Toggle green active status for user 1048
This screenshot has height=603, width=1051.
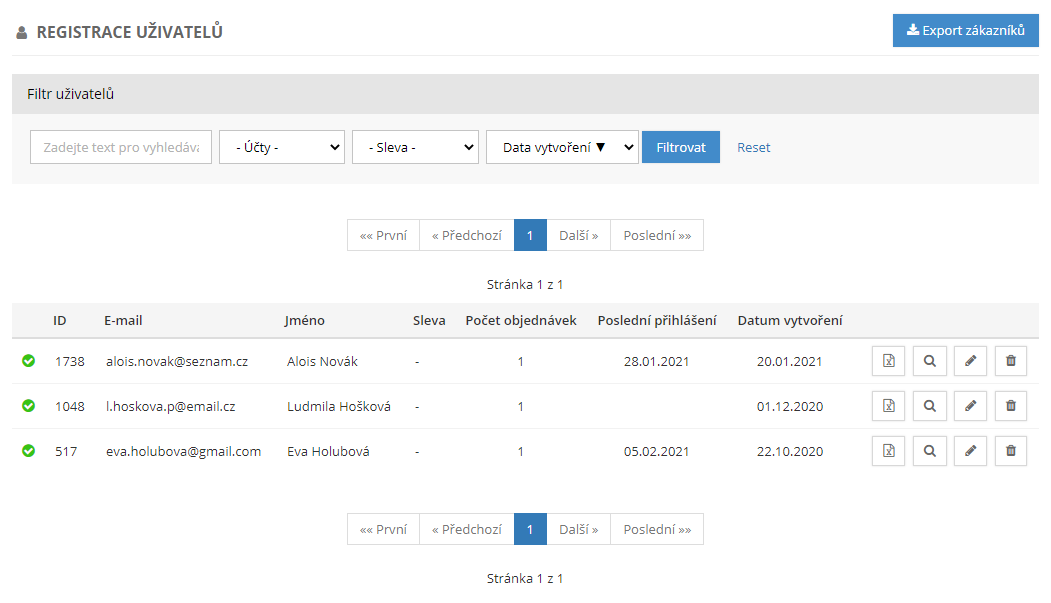click(x=28, y=406)
